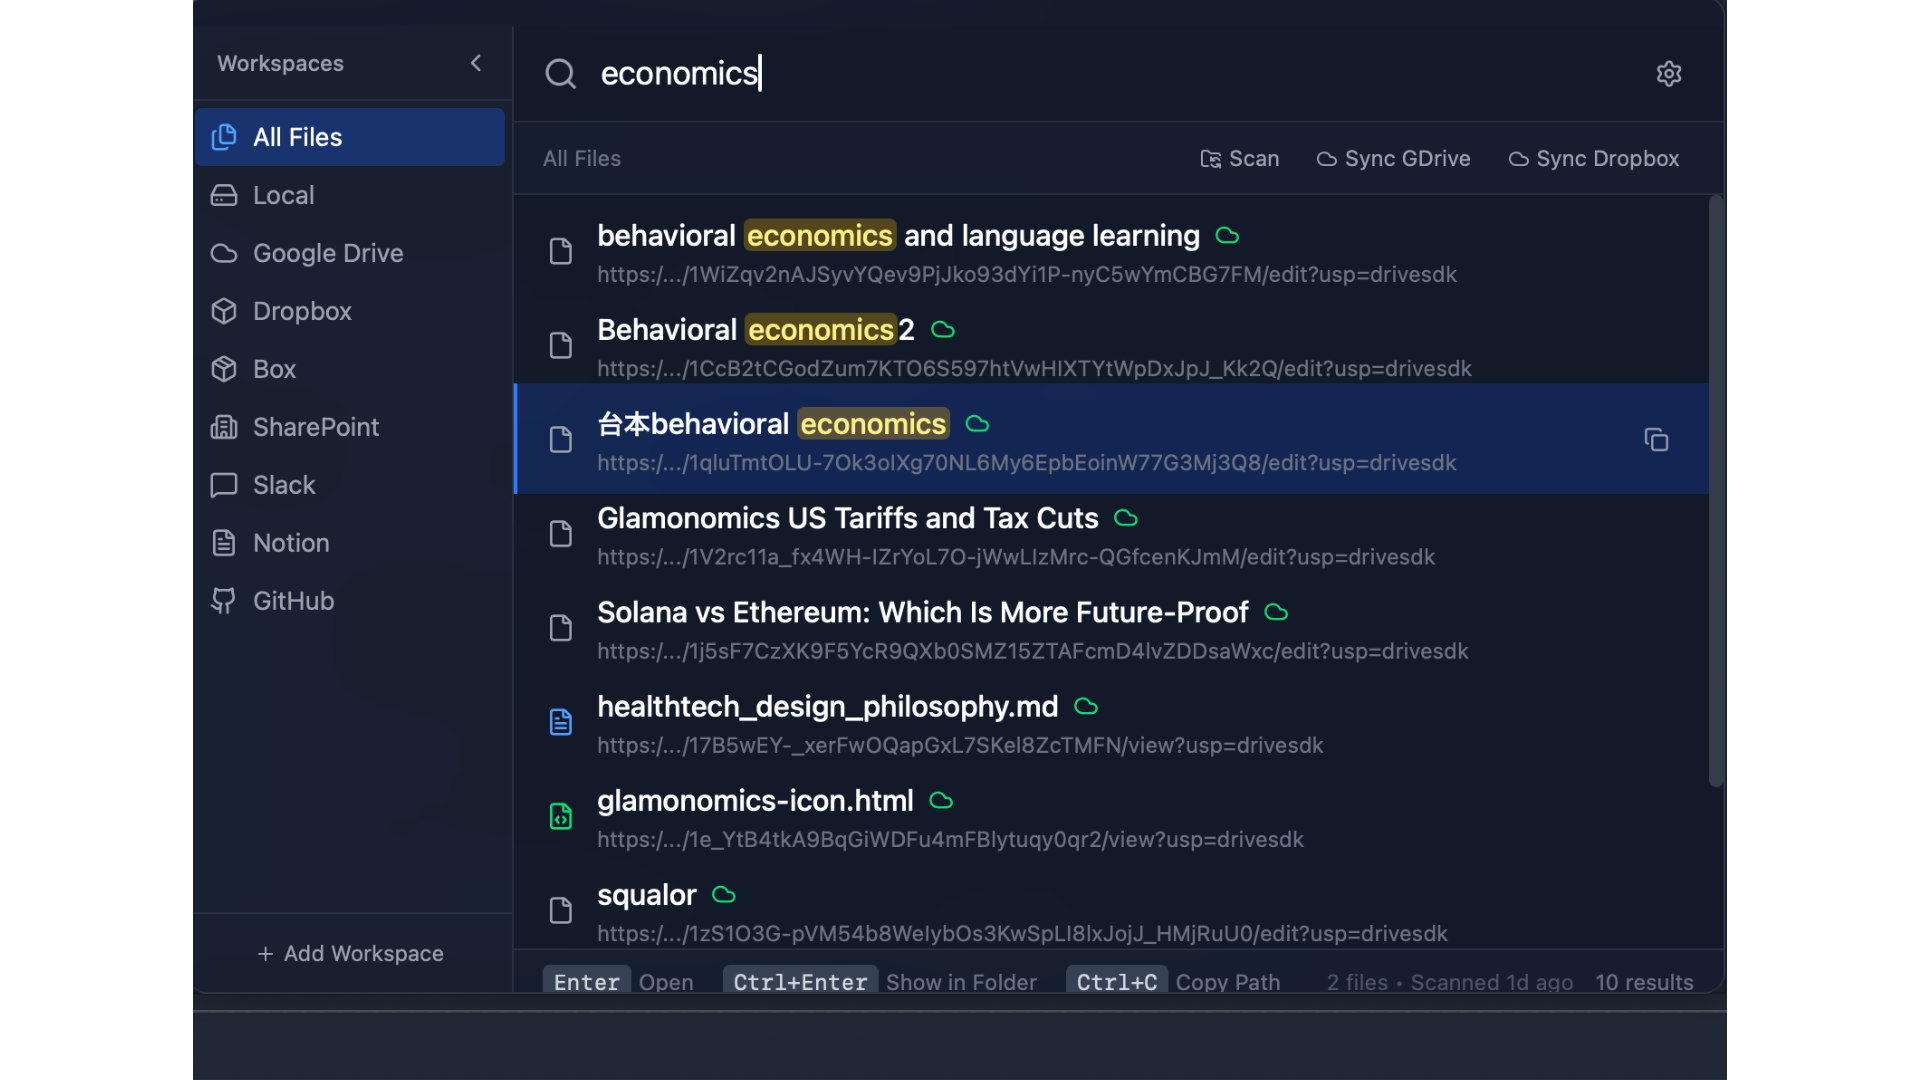Open the Box workspace source
The height and width of the screenshot is (1080, 1920).
coord(273,369)
